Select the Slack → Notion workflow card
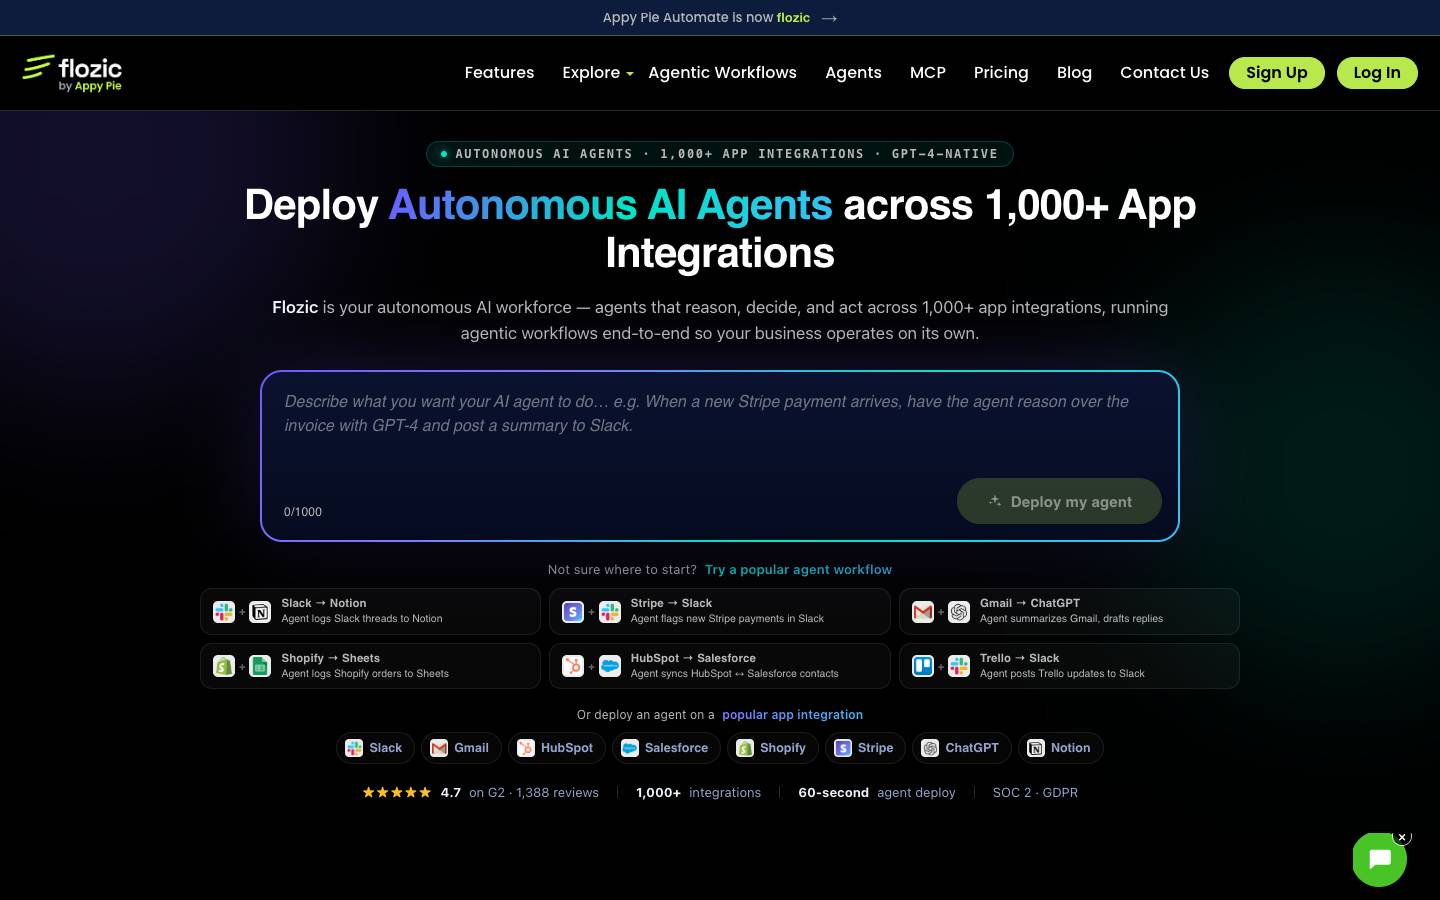Image resolution: width=1440 pixels, height=900 pixels. (370, 611)
